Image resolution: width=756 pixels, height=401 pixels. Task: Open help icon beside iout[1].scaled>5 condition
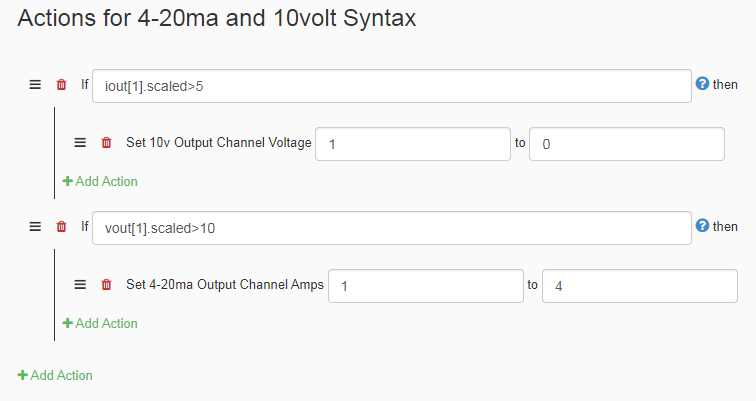702,83
